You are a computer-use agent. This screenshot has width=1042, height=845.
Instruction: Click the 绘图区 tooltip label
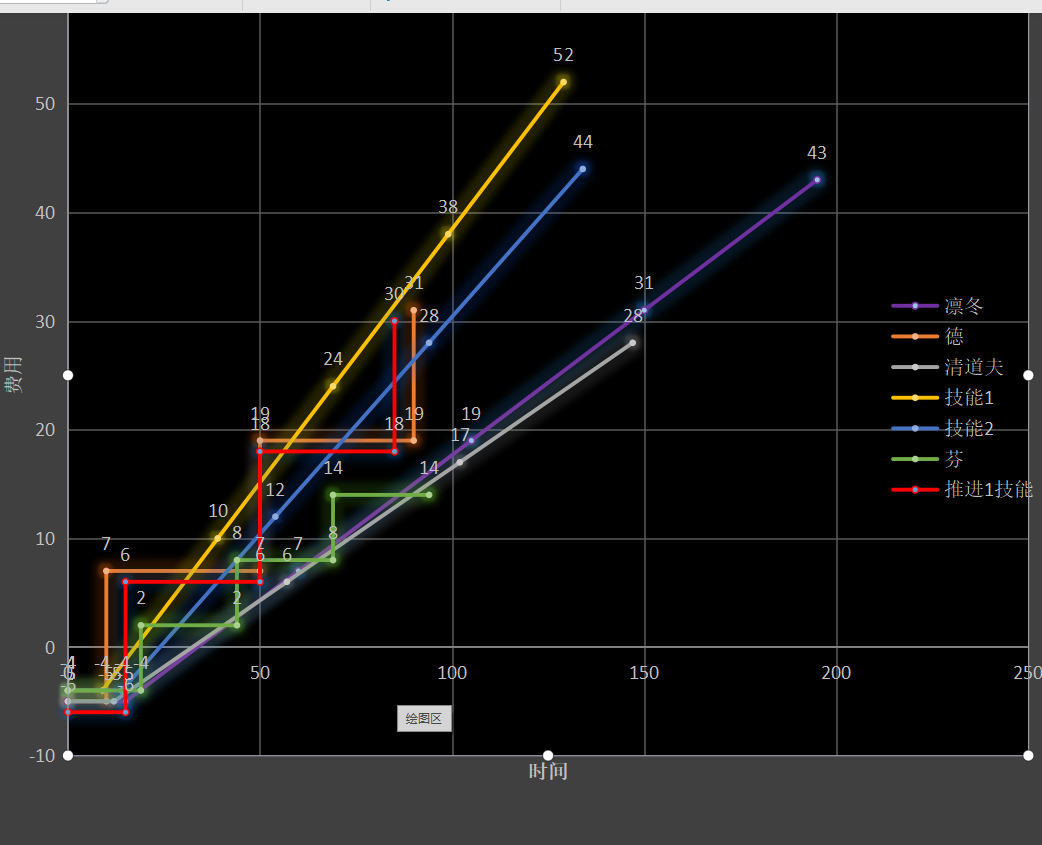click(x=424, y=718)
